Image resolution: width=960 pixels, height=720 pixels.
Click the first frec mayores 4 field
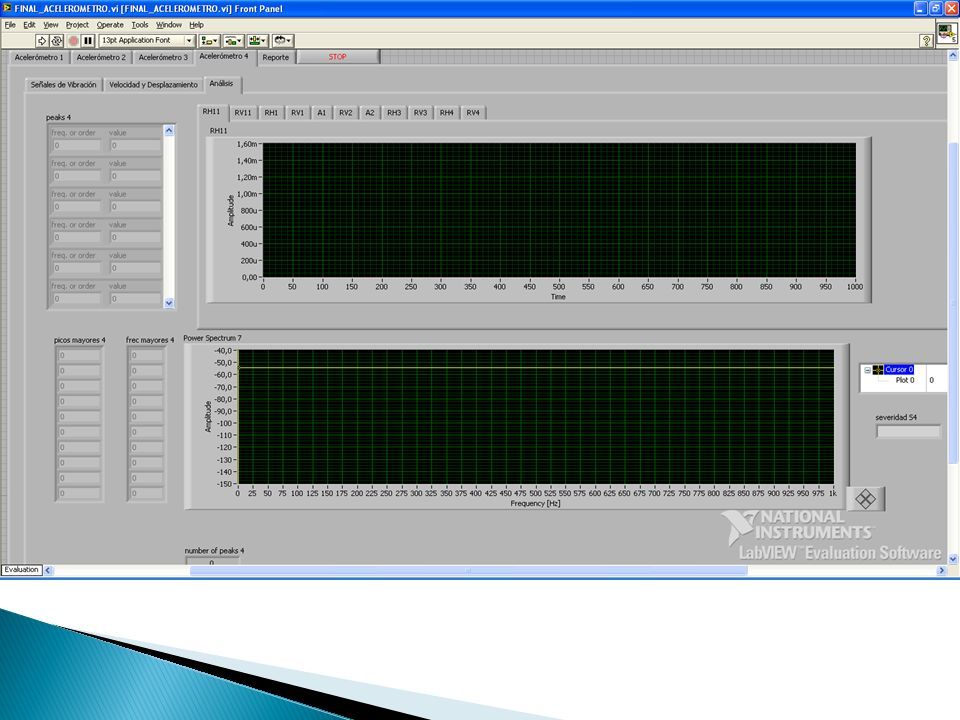(147, 355)
